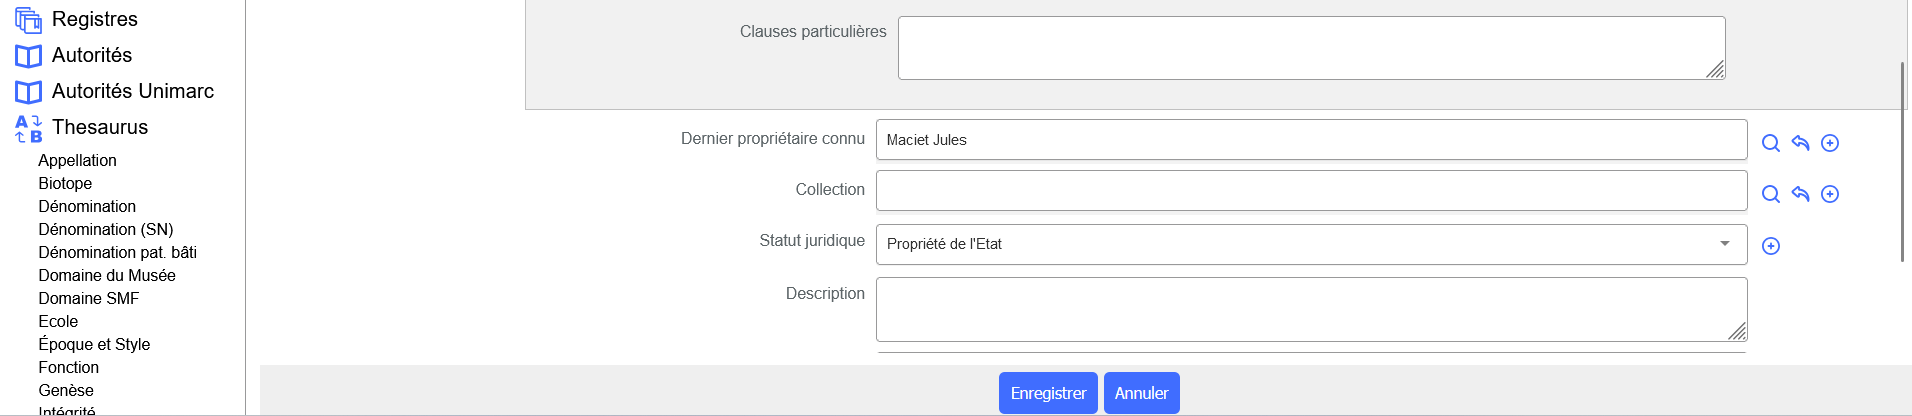Click reply arrow icon beside Collection field
The height and width of the screenshot is (416, 1912).
[x=1800, y=194]
